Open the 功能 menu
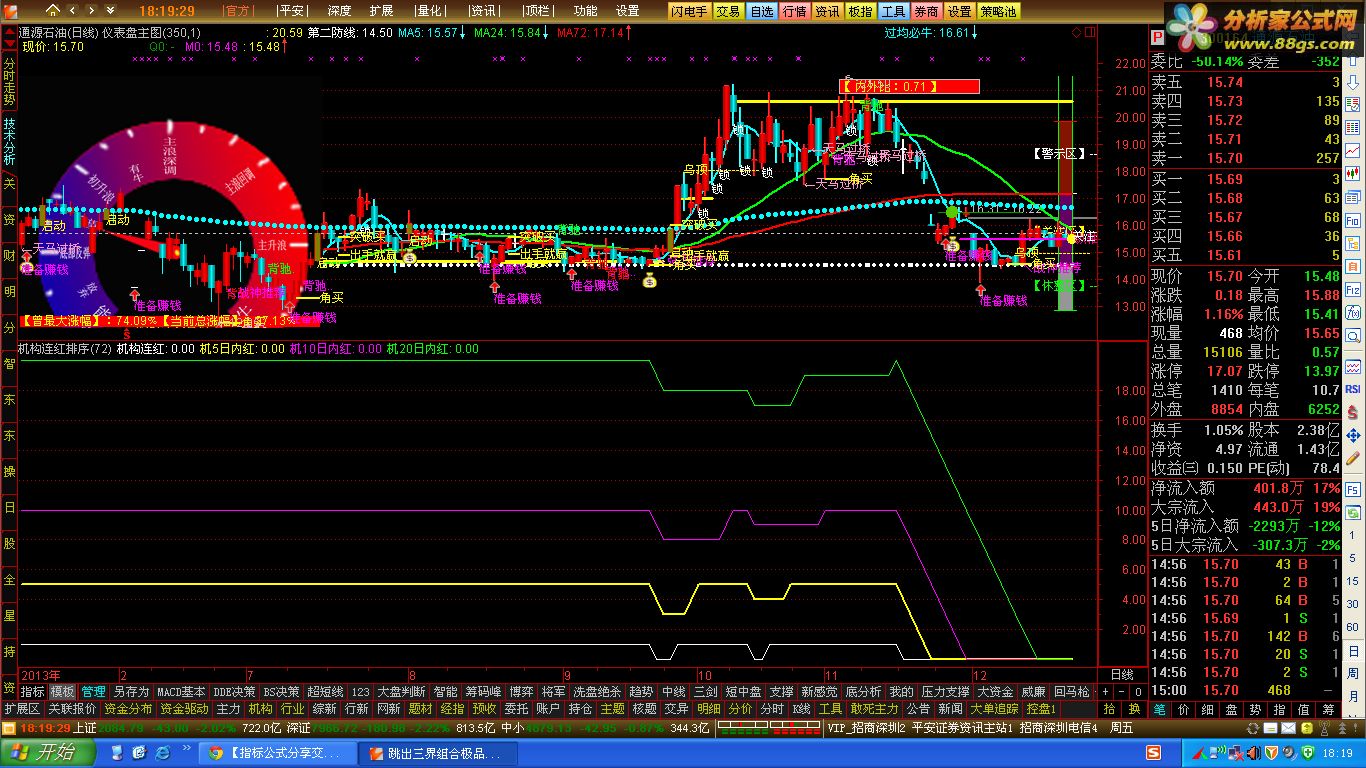1366x768 pixels. point(585,11)
